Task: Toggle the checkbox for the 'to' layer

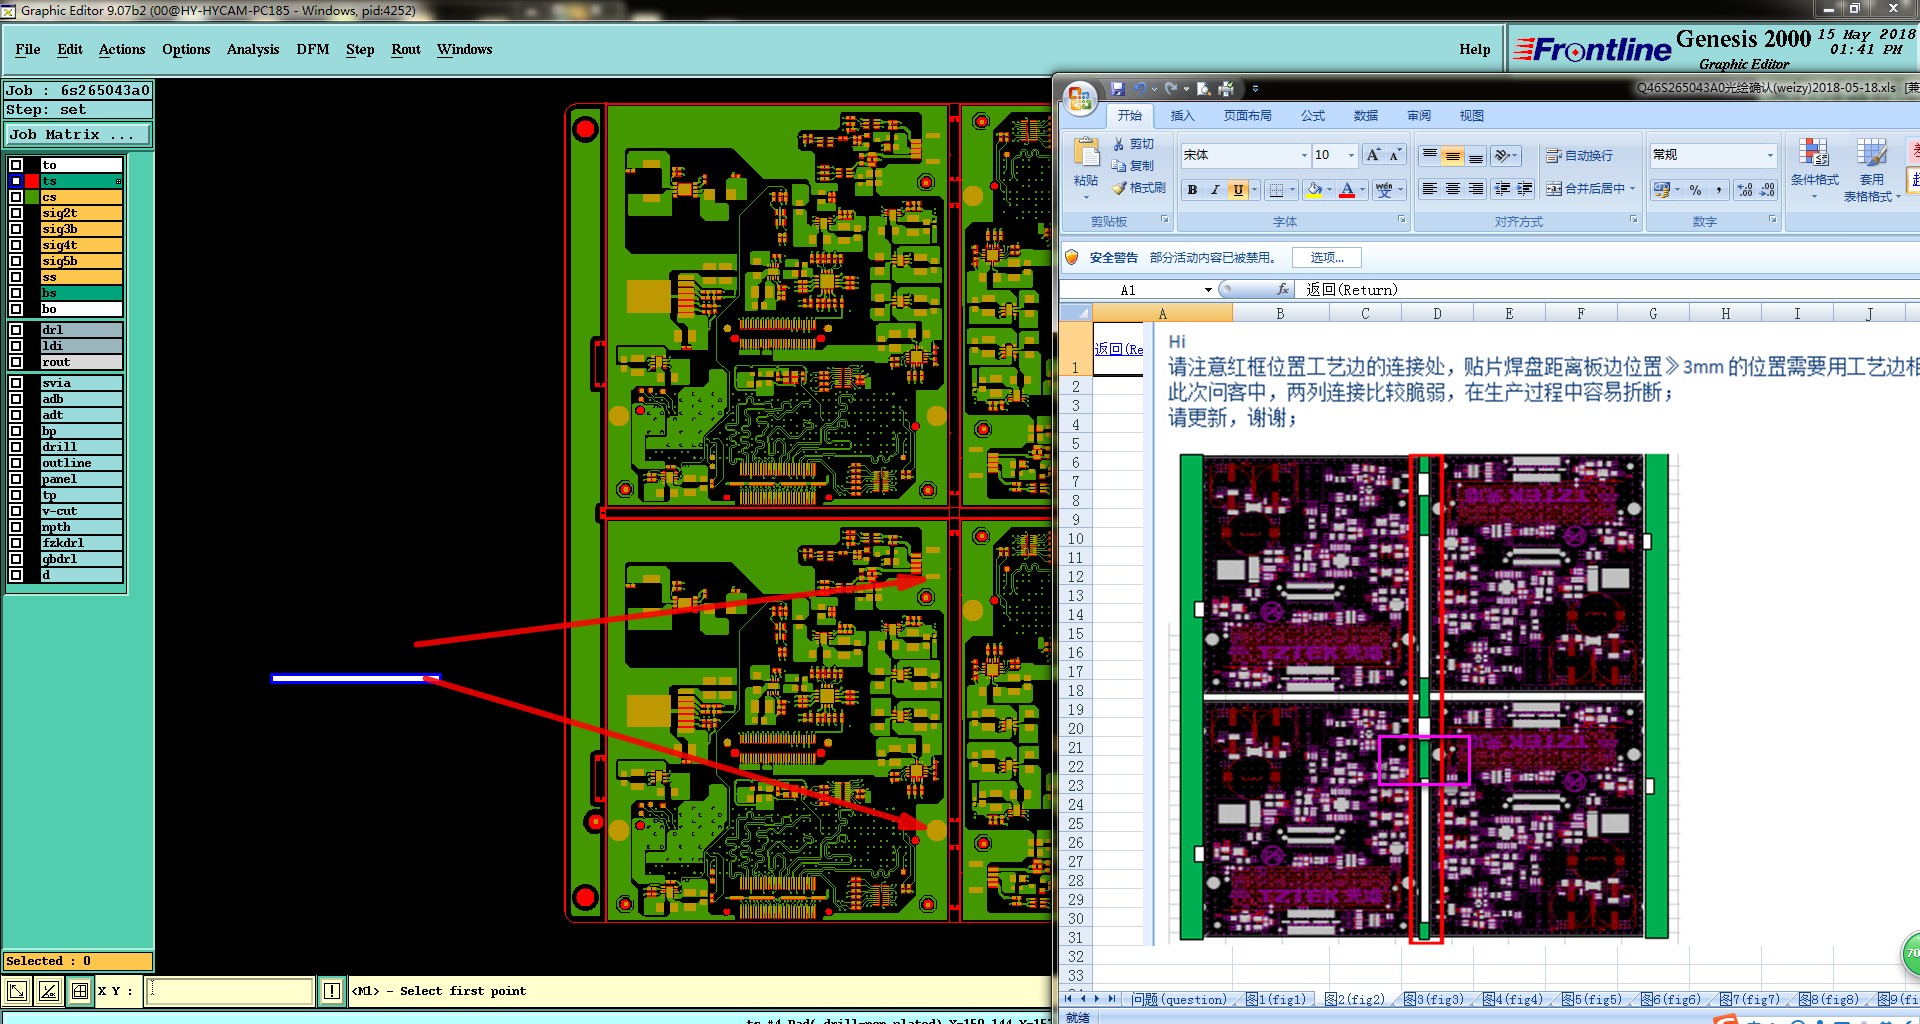Action: coord(16,165)
